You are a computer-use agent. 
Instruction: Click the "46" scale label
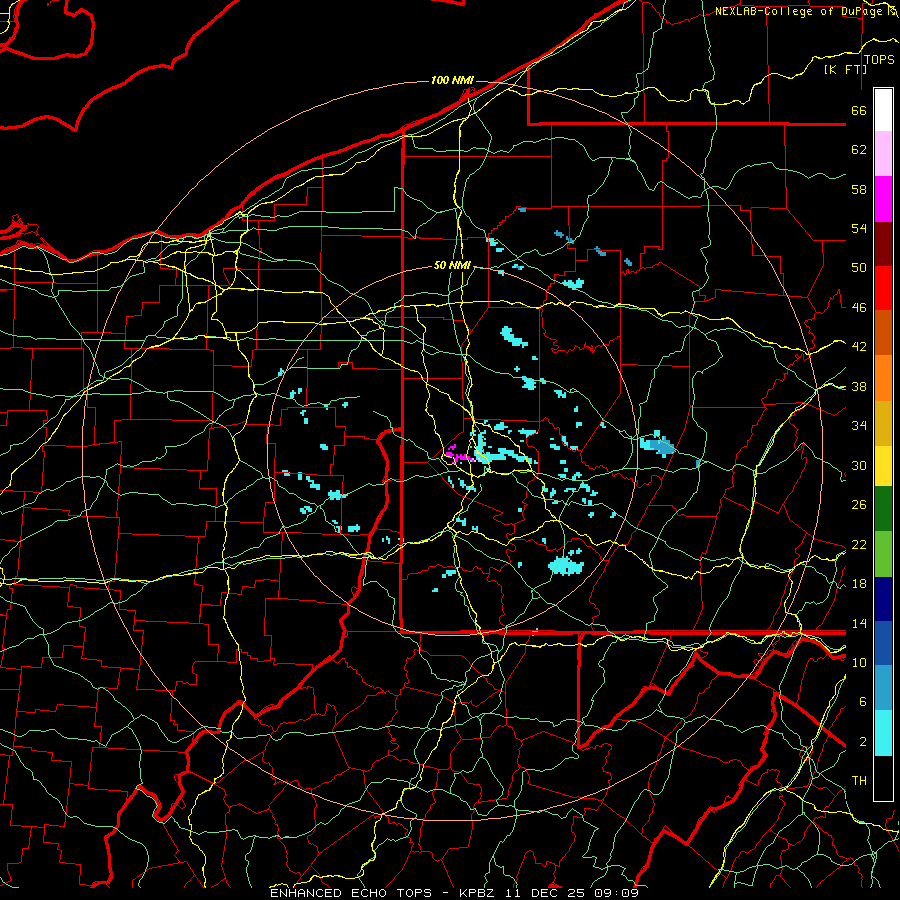859,308
